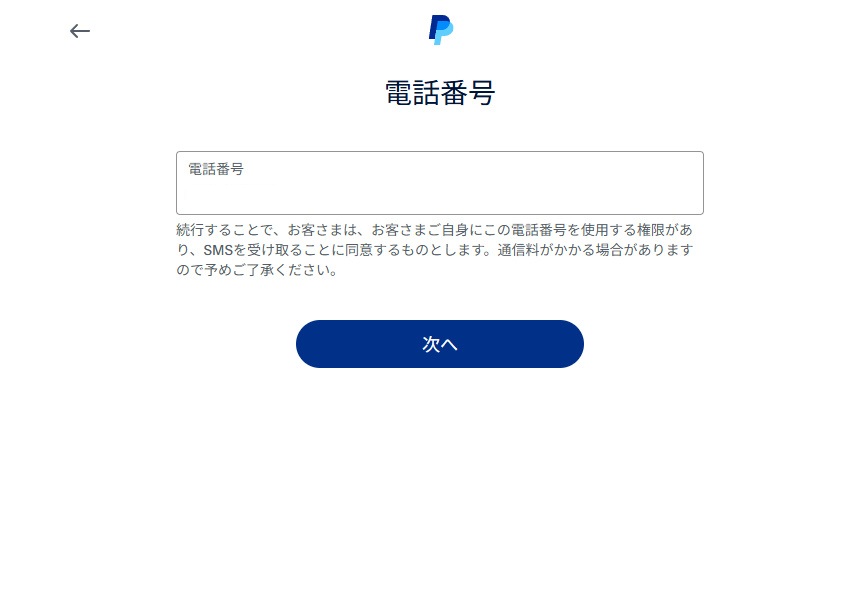Focus the 電話番号 phone number input field
This screenshot has height=613, width=866.
tap(440, 183)
